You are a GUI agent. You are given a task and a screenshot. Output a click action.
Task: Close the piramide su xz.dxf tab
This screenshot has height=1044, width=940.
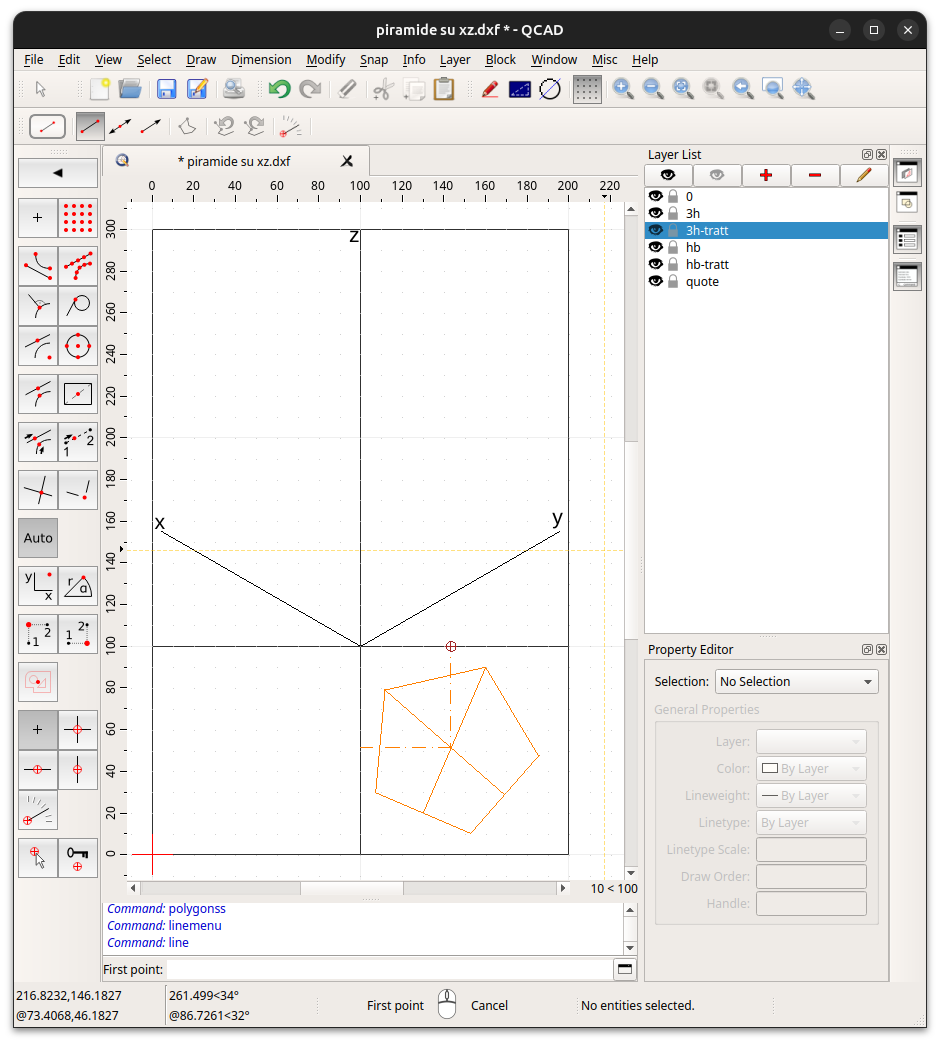pyautogui.click(x=347, y=161)
